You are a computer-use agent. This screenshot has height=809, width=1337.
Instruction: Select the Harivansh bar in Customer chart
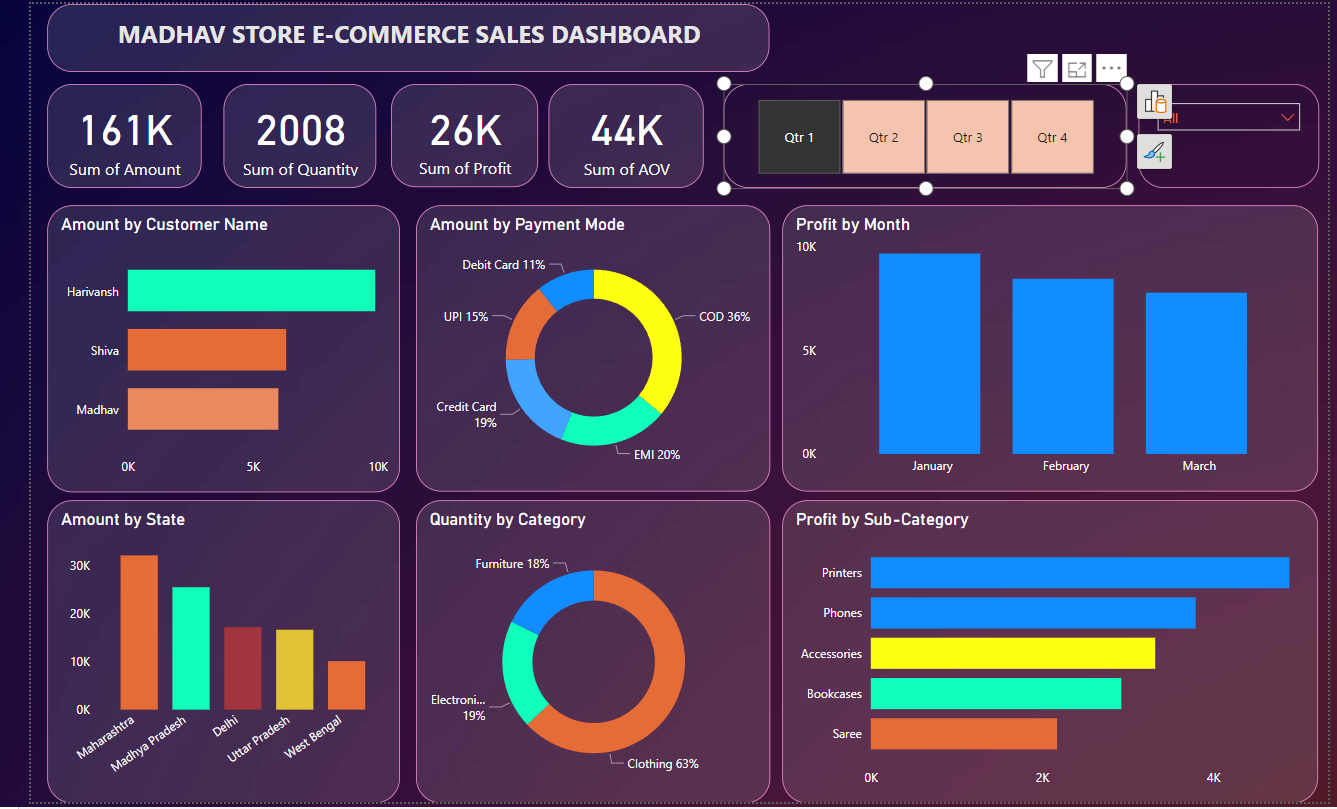[x=250, y=290]
